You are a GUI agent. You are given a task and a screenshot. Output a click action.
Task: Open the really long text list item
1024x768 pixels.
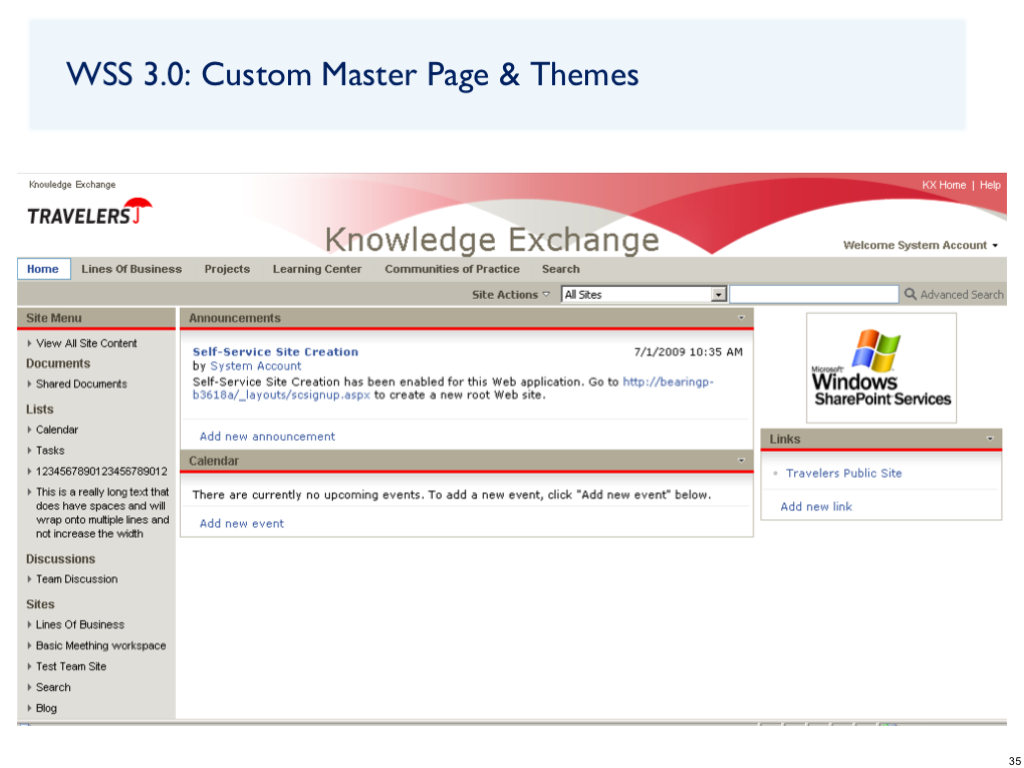click(x=103, y=513)
